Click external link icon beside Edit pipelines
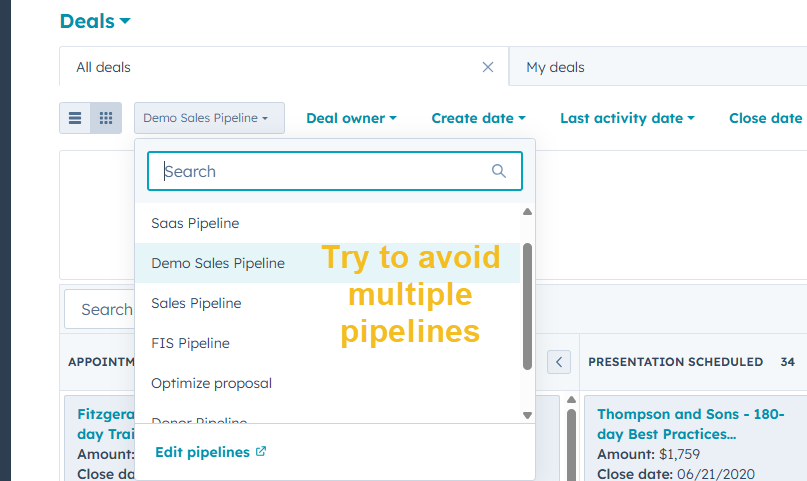Screen dimensions: 807x481 click(x=261, y=452)
